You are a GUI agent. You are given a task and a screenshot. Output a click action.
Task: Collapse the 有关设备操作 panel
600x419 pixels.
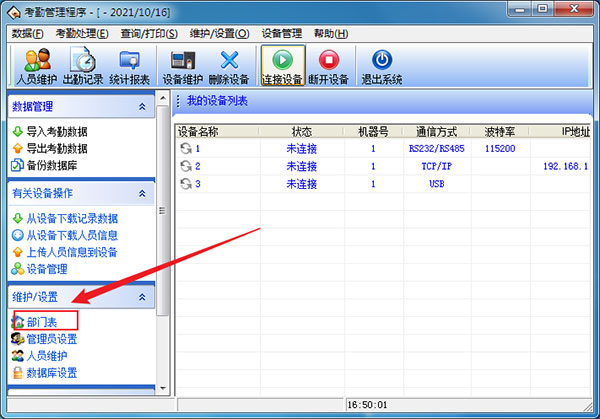click(142, 193)
